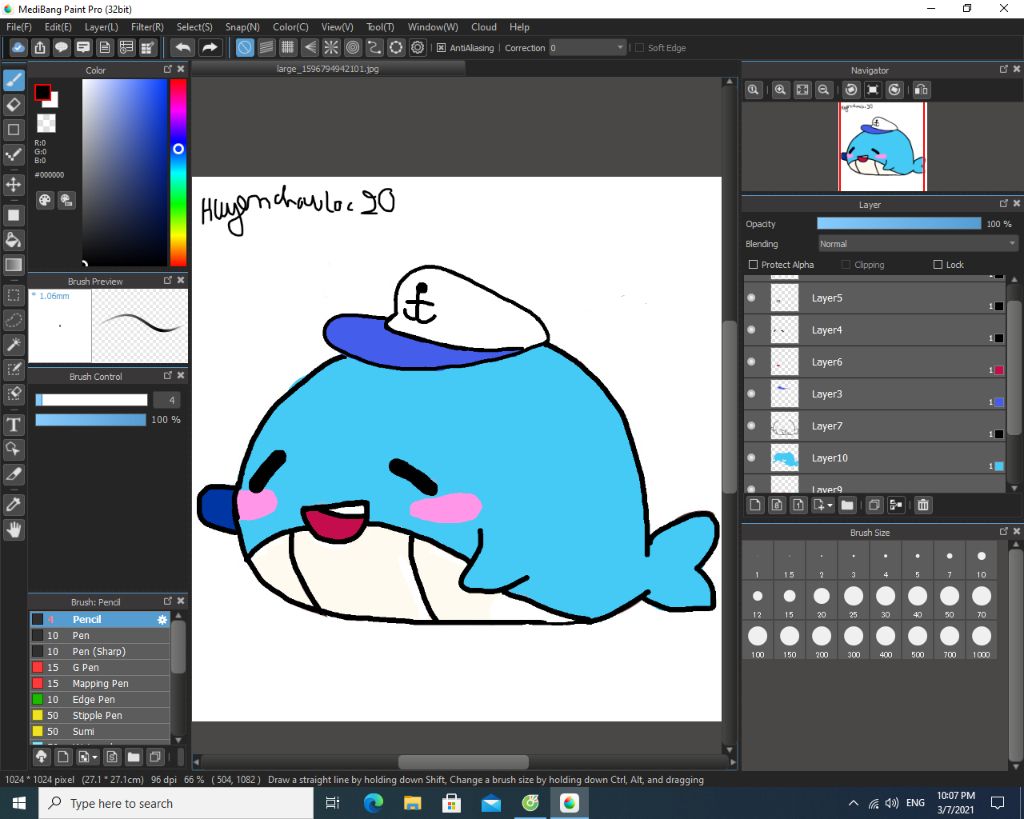1024x819 pixels.
Task: Open the add layer dropdown arrow
Action: (x=830, y=505)
